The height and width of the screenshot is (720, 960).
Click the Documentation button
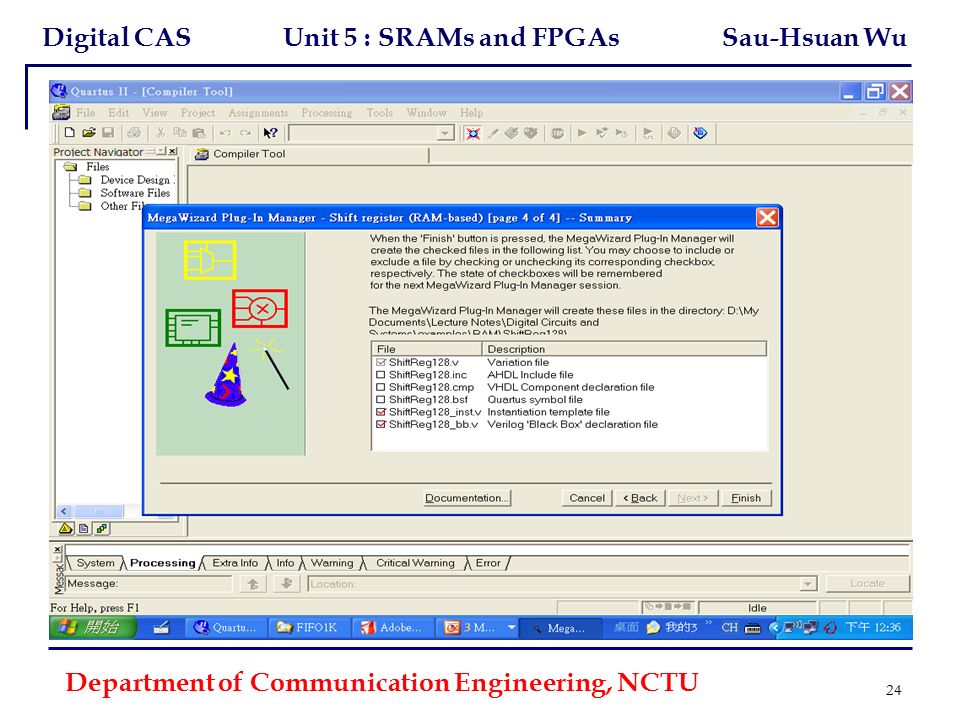point(467,498)
